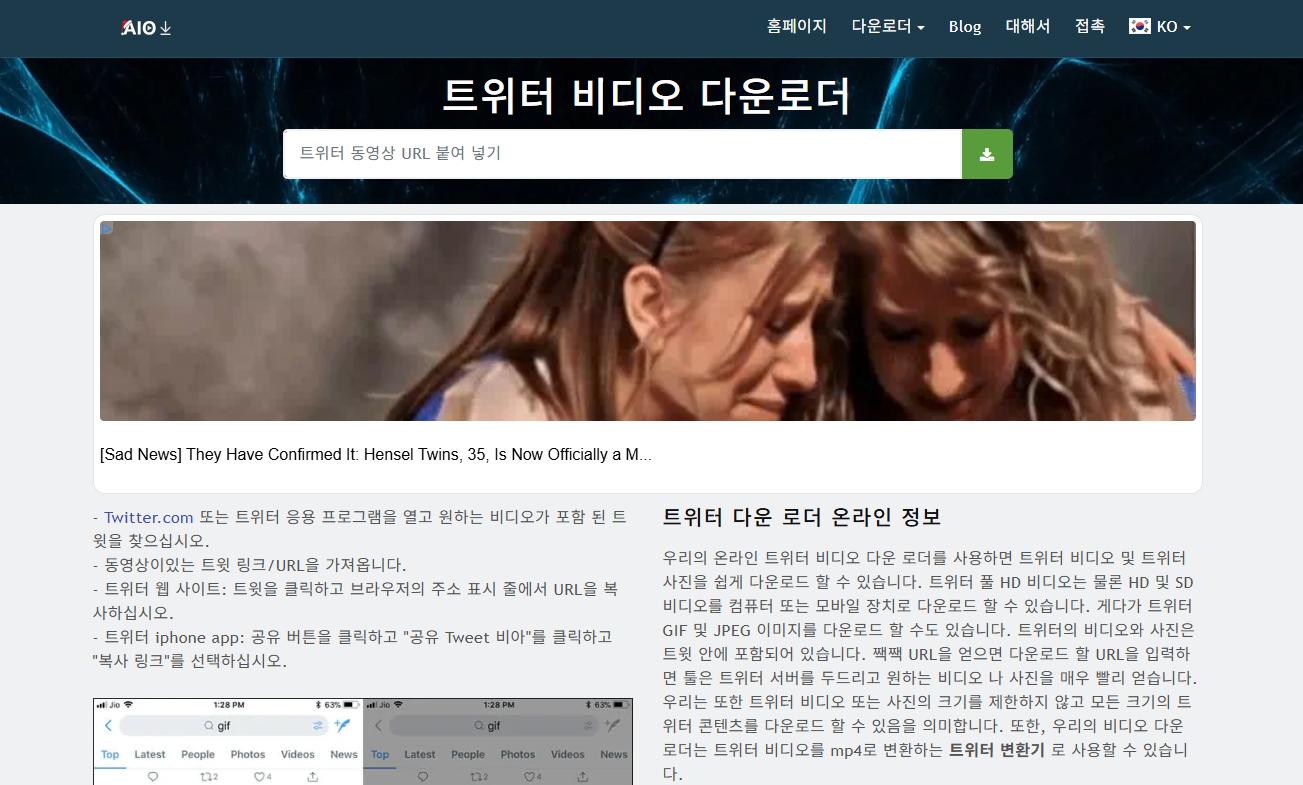Screen dimensions: 1303x785
Task: Open the Twitter.com link
Action: (148, 517)
